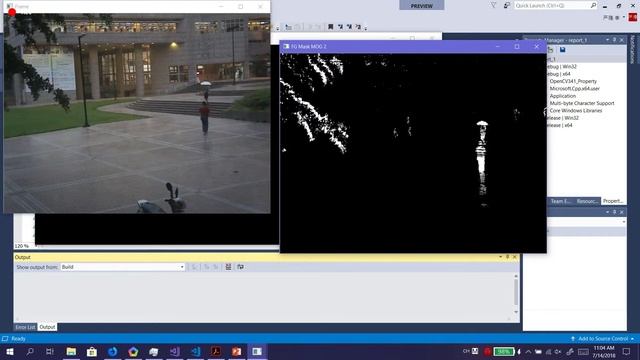
Task: Select the Release | Win32 configuration node
Action: pyautogui.click(x=562, y=118)
